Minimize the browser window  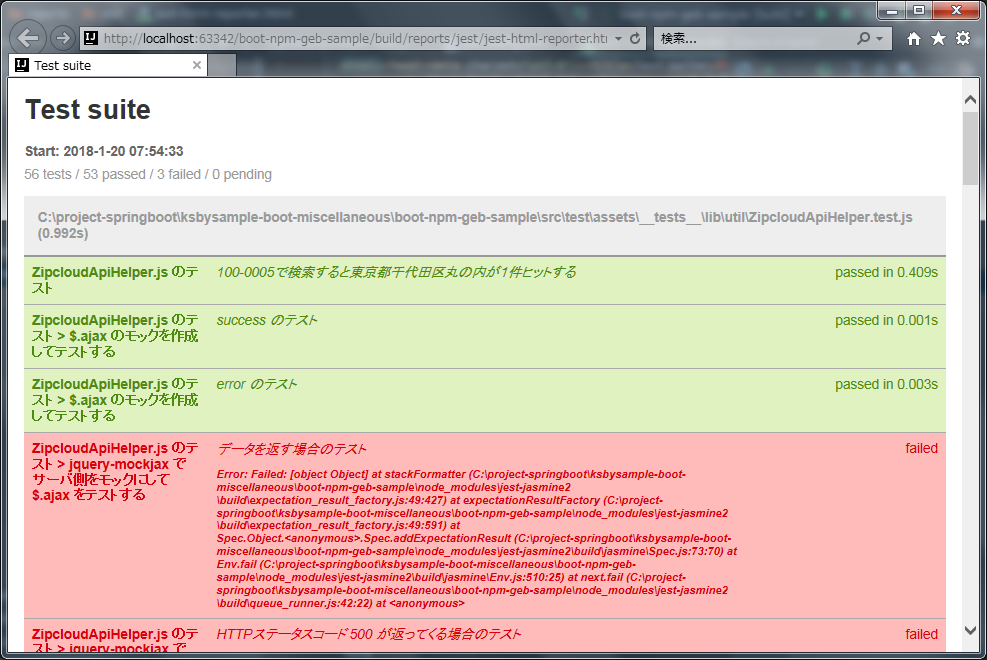tap(892, 10)
